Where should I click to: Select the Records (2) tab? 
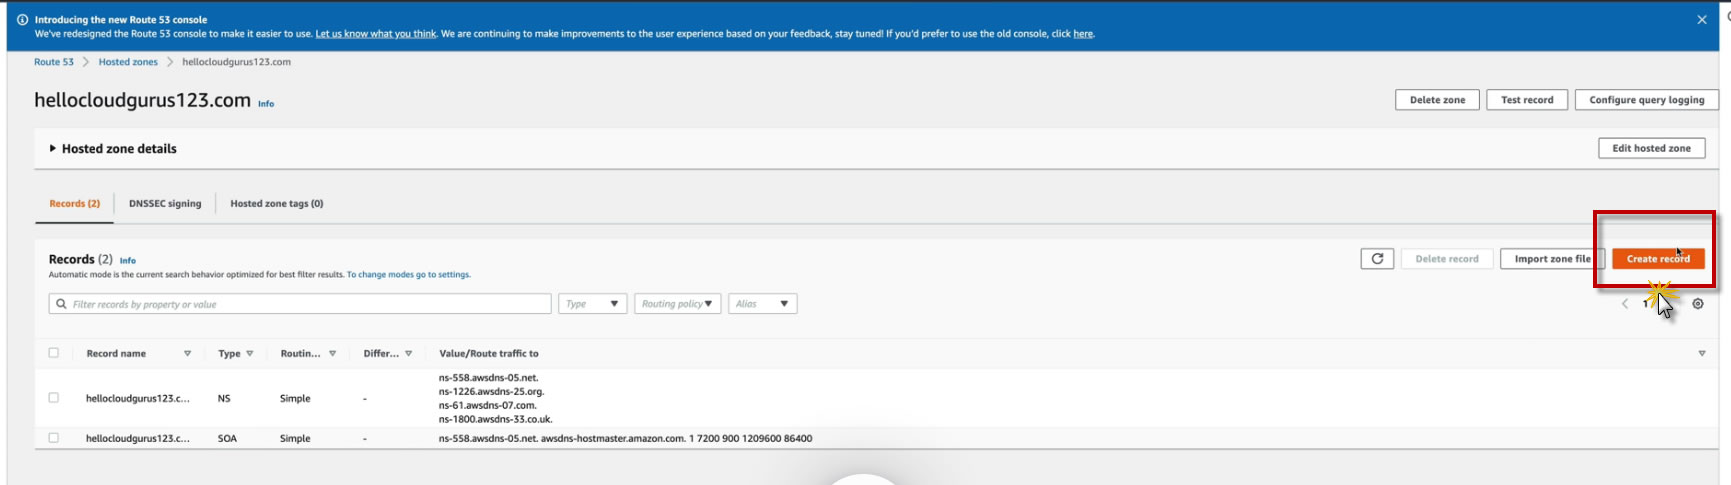pos(75,204)
